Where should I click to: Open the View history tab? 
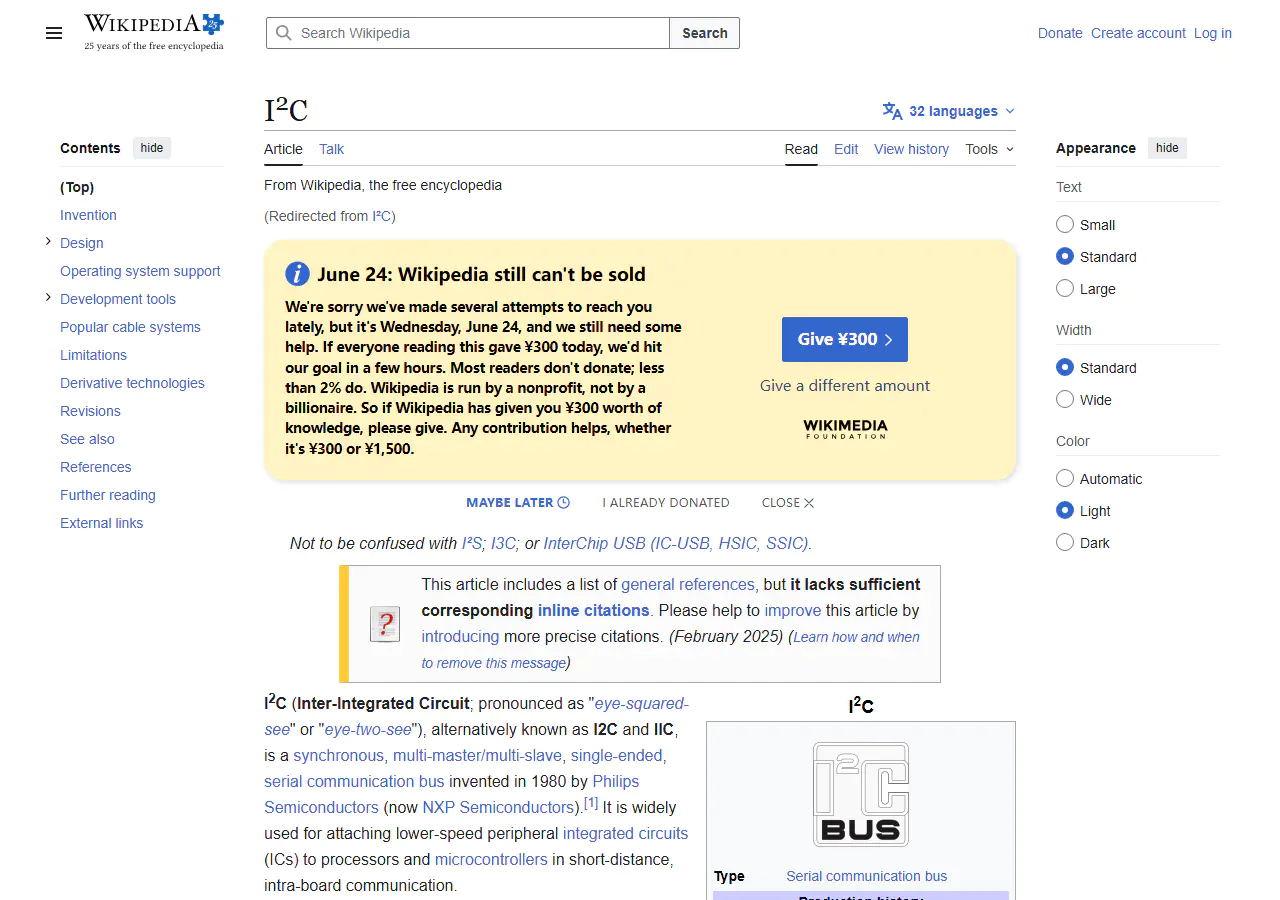coord(911,149)
